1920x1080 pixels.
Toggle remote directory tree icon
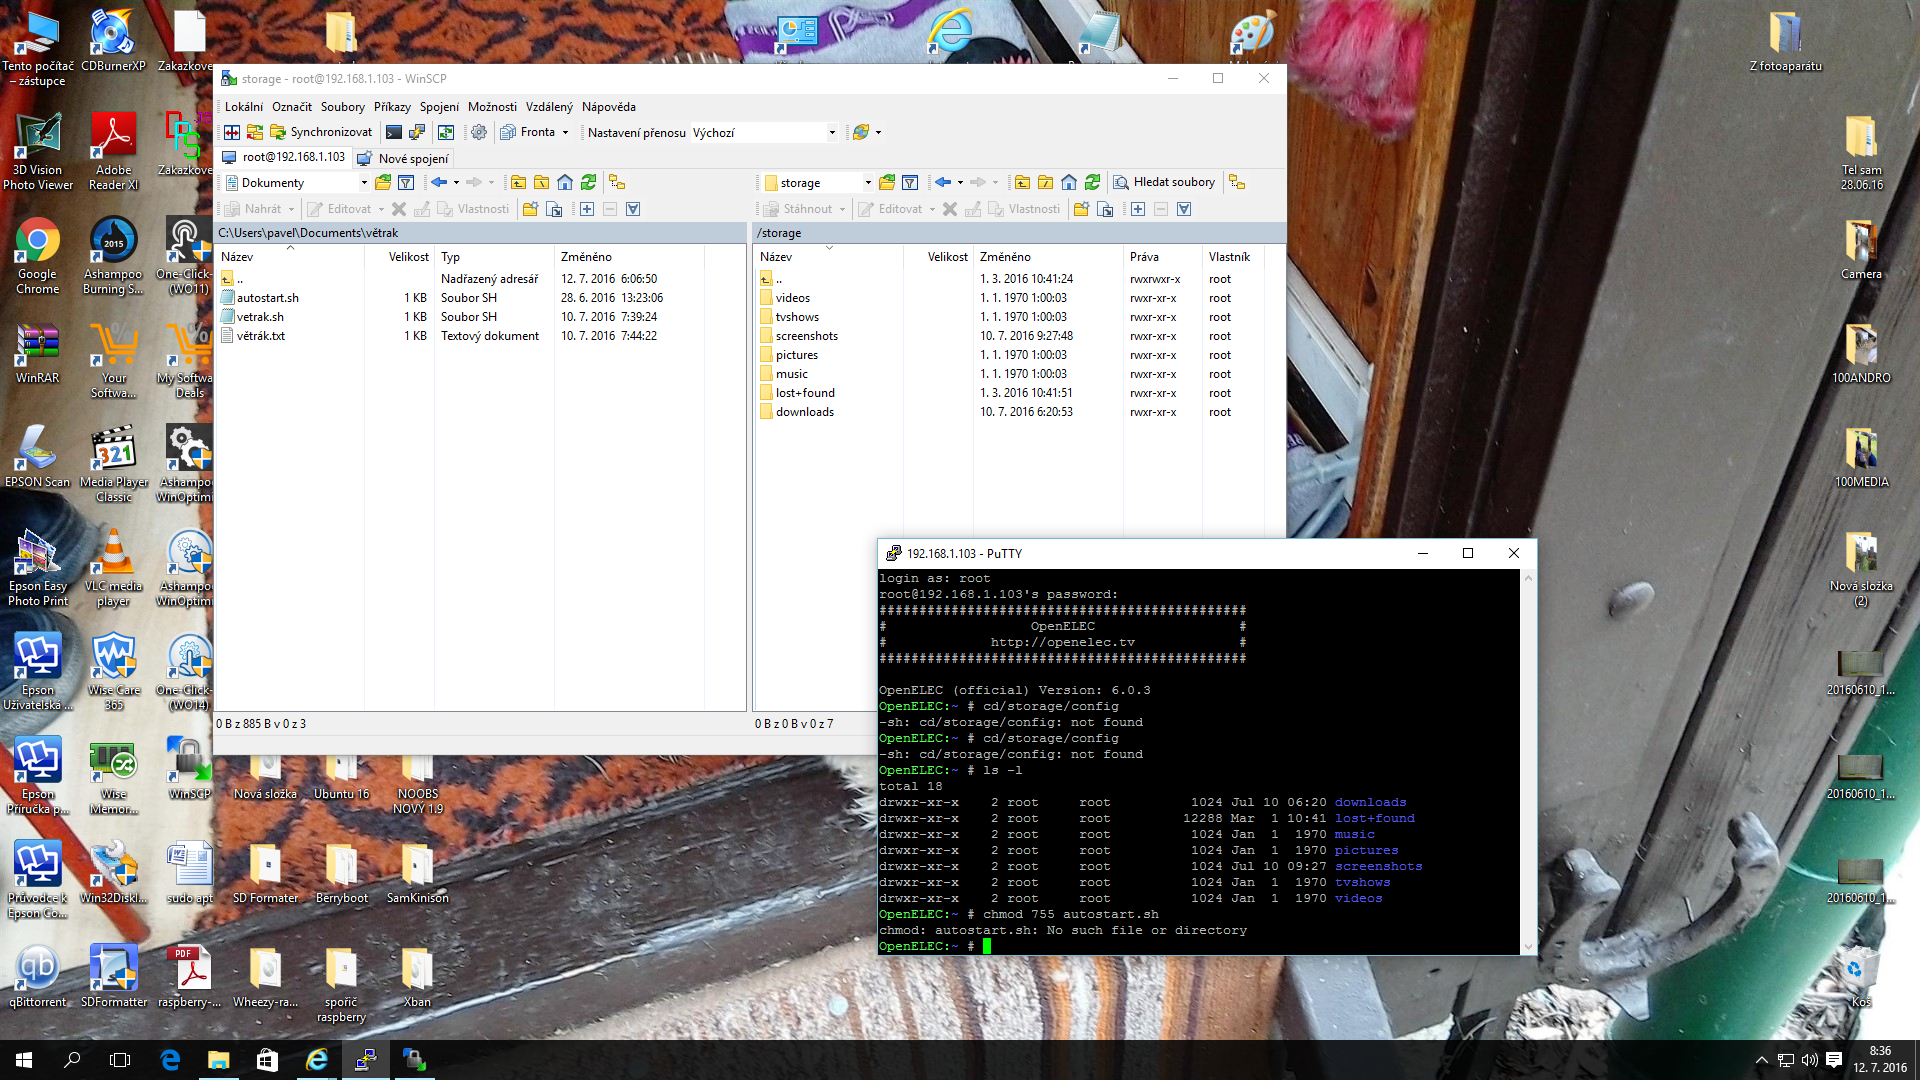coord(1237,182)
